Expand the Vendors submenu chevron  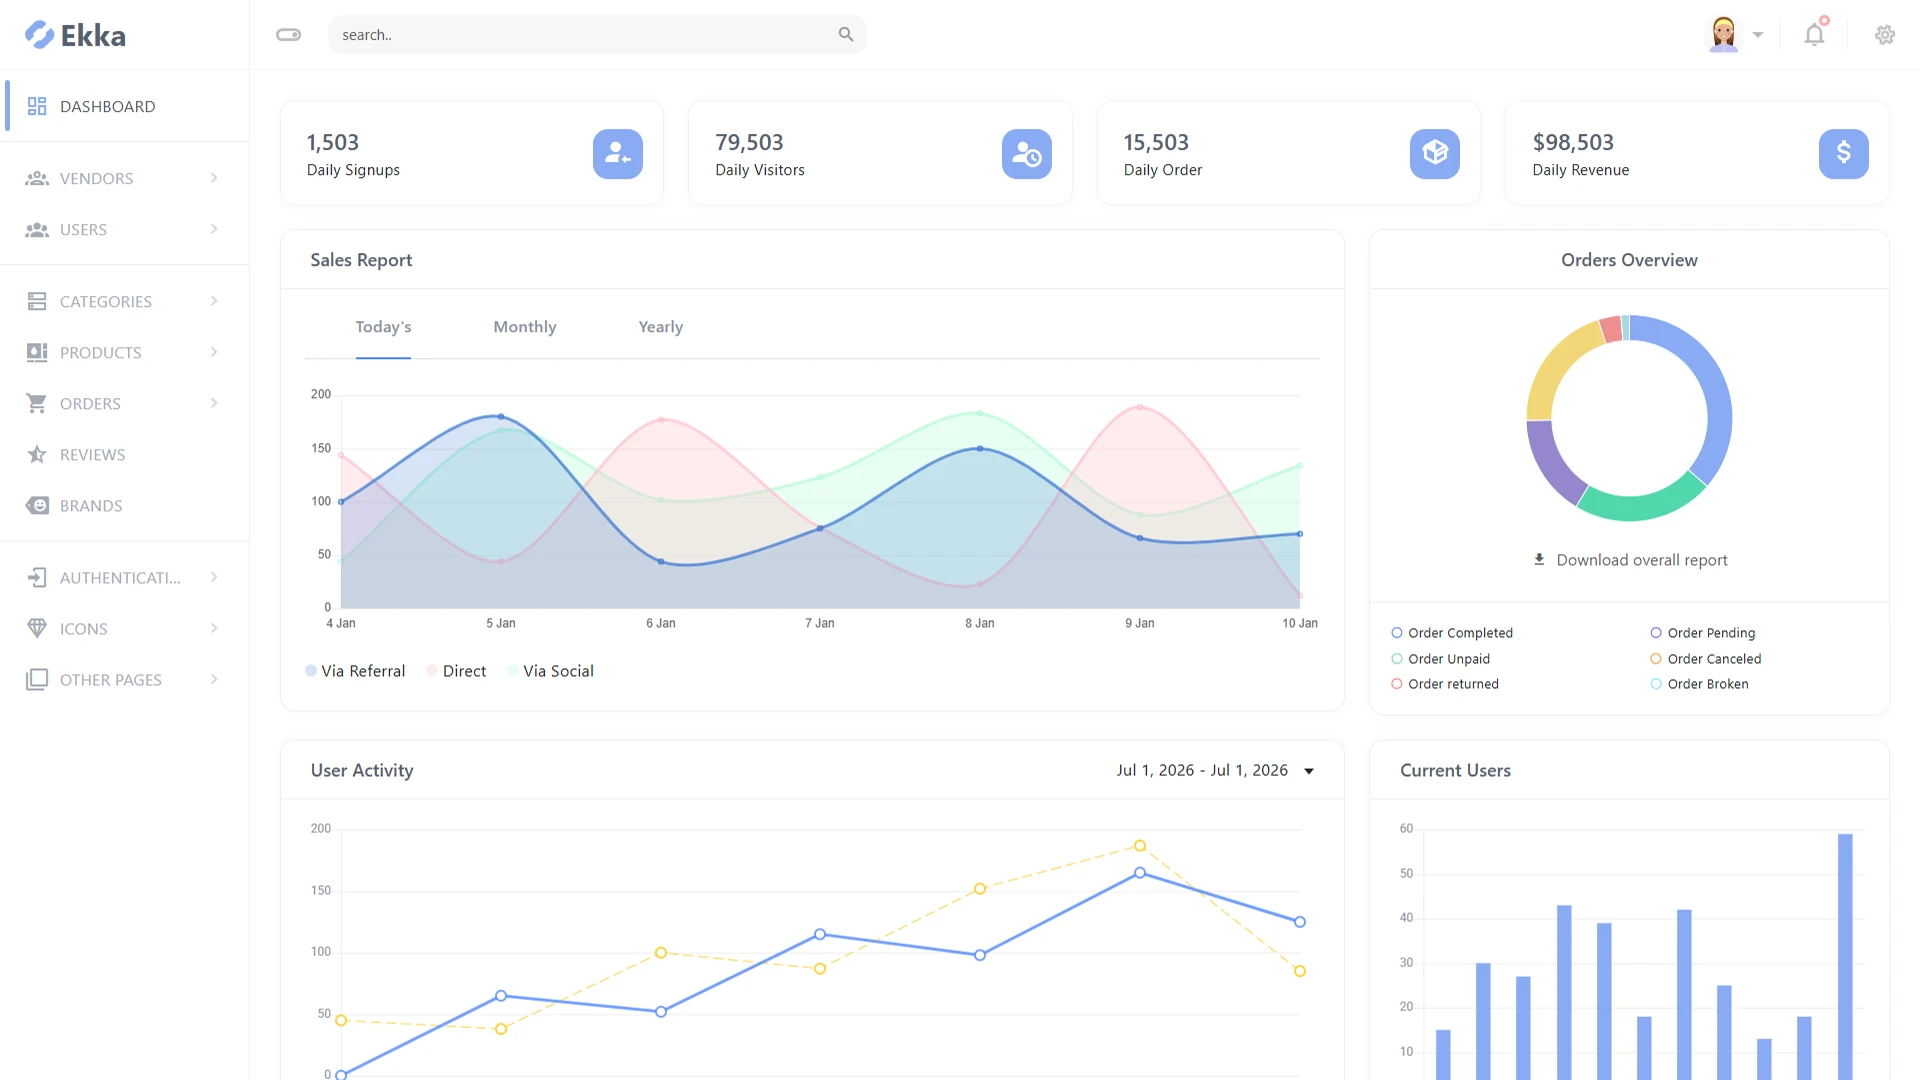pyautogui.click(x=214, y=178)
